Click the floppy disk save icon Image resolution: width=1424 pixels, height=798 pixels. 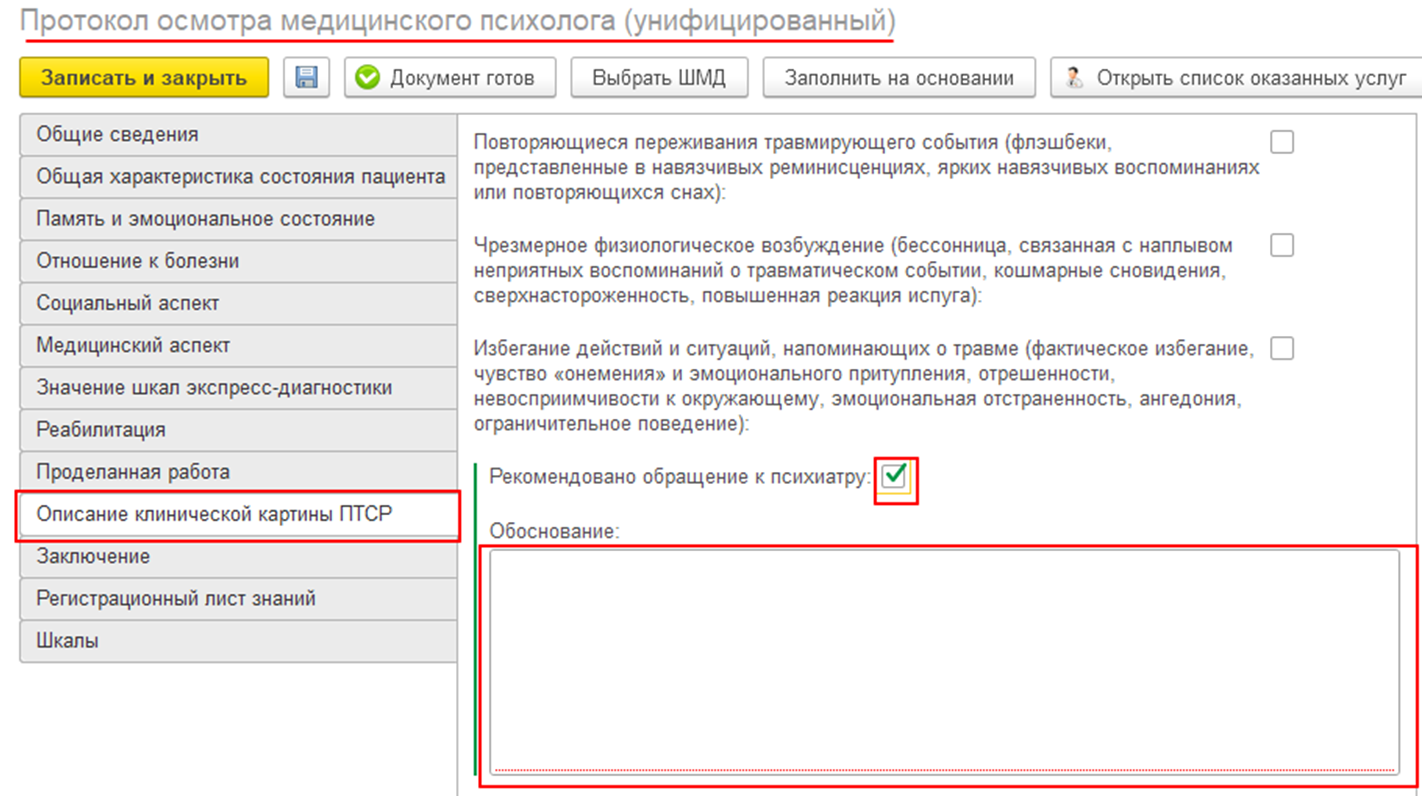coord(307,78)
